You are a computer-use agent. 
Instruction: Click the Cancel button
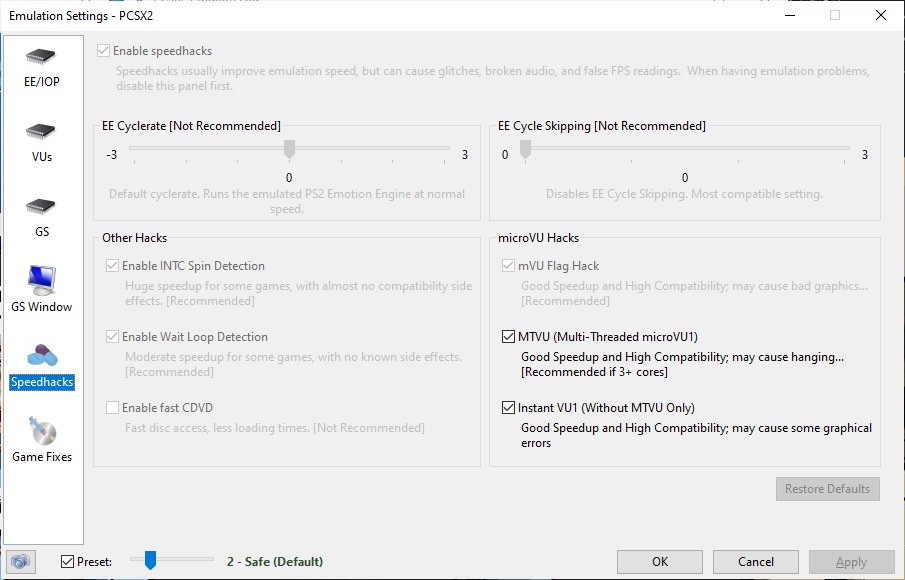tap(756, 562)
